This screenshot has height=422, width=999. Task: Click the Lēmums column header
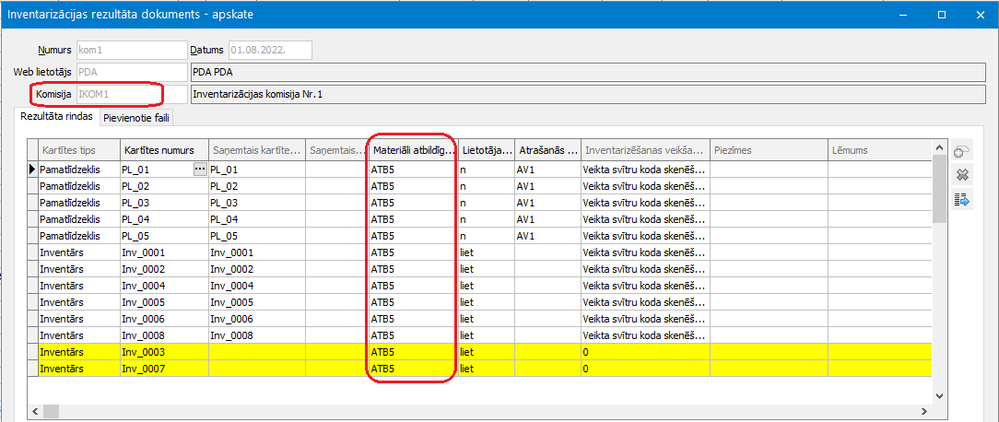(880, 150)
